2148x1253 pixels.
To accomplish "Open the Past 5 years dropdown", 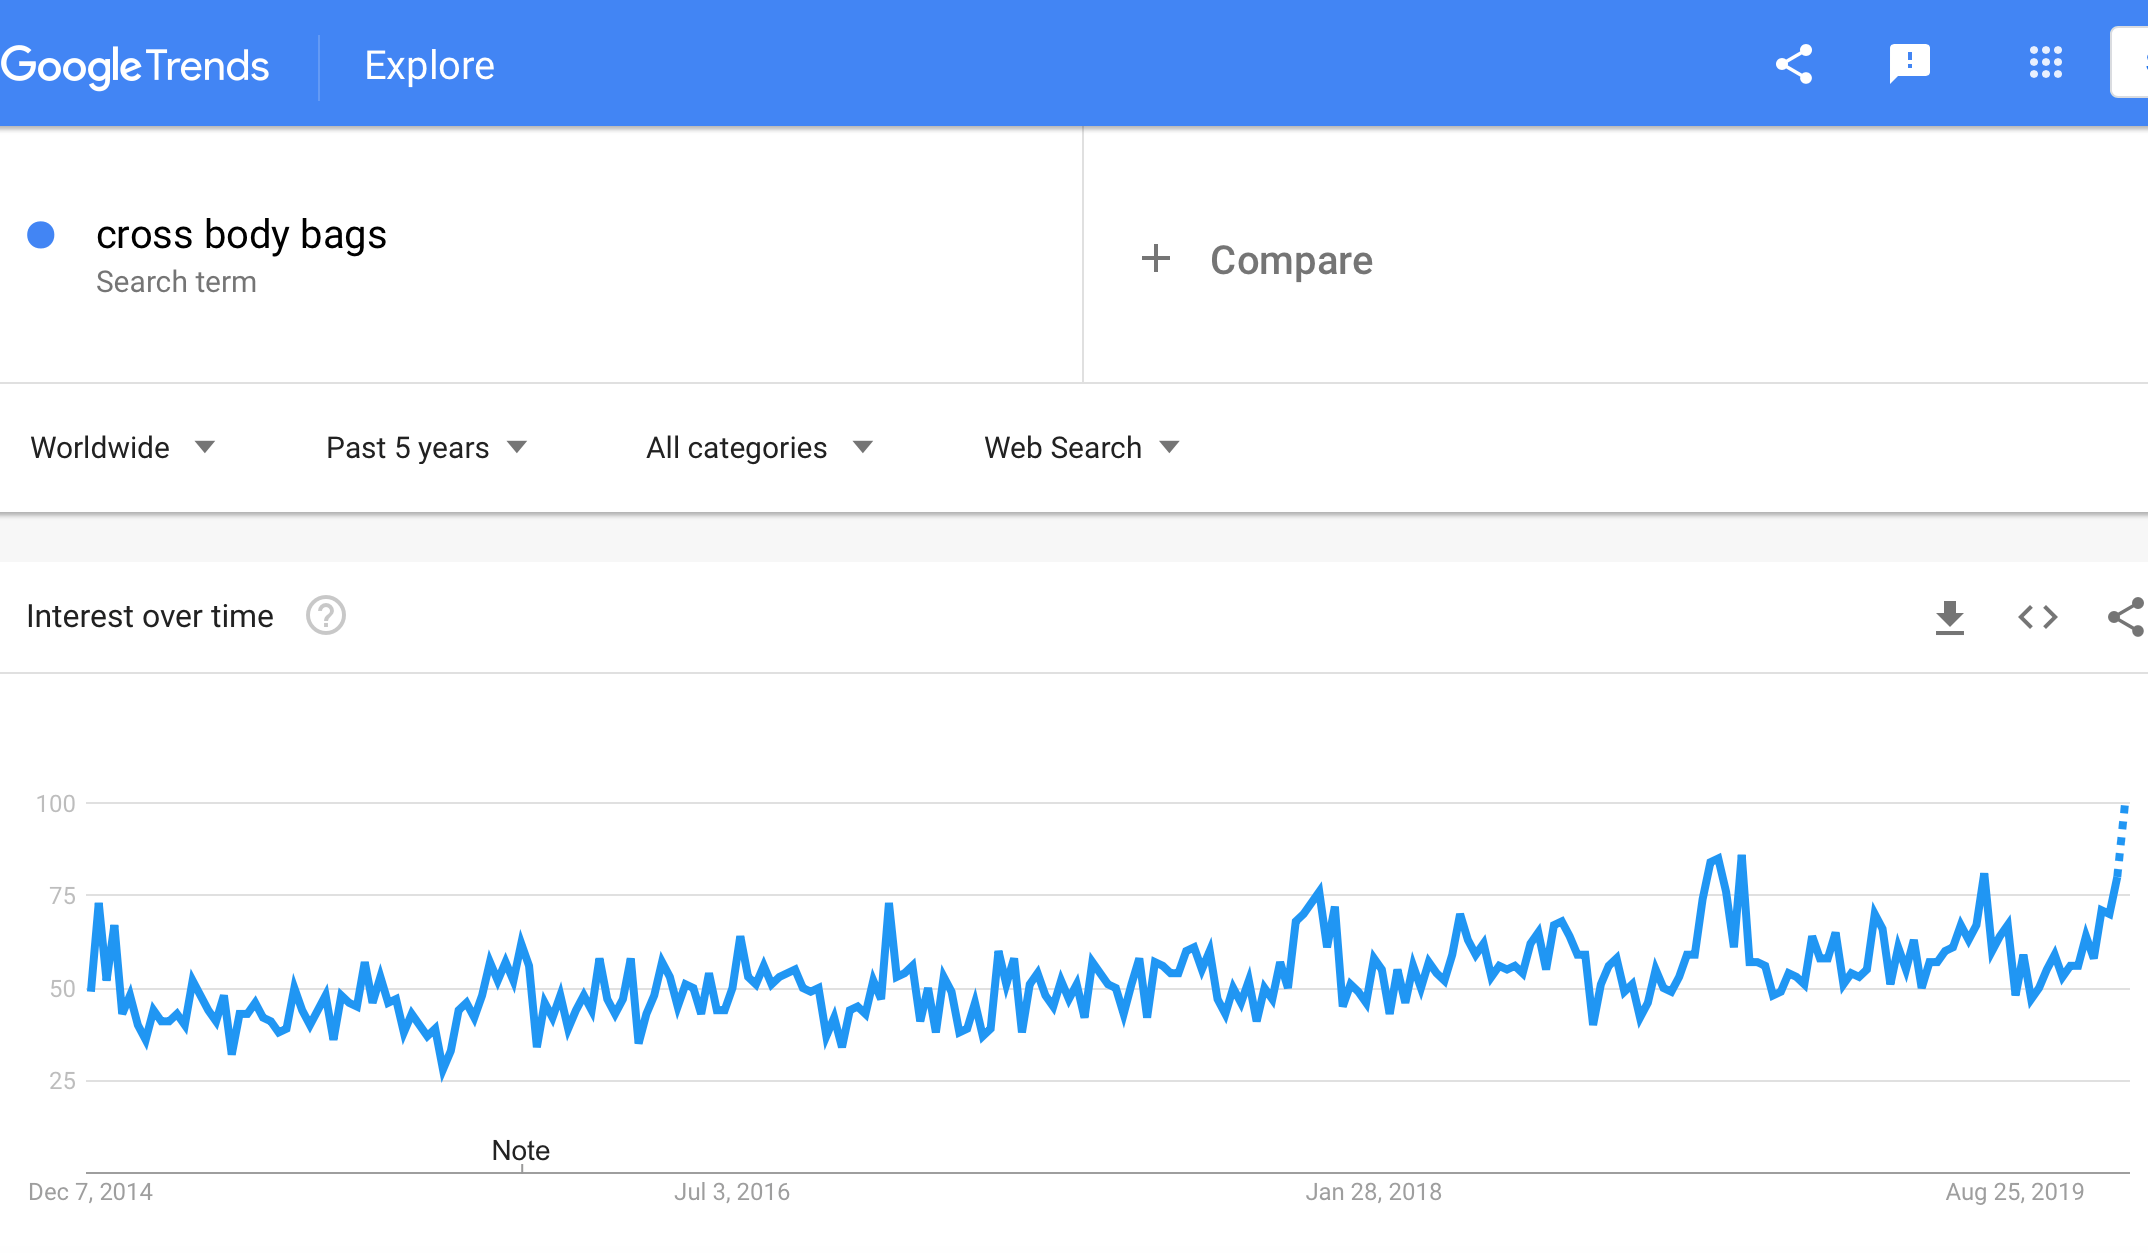I will click(426, 448).
